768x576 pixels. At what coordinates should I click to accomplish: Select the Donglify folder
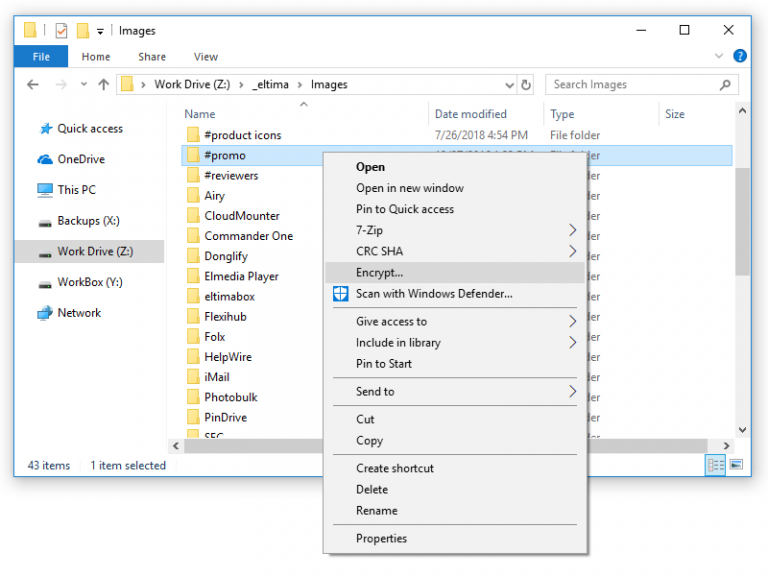(x=226, y=256)
